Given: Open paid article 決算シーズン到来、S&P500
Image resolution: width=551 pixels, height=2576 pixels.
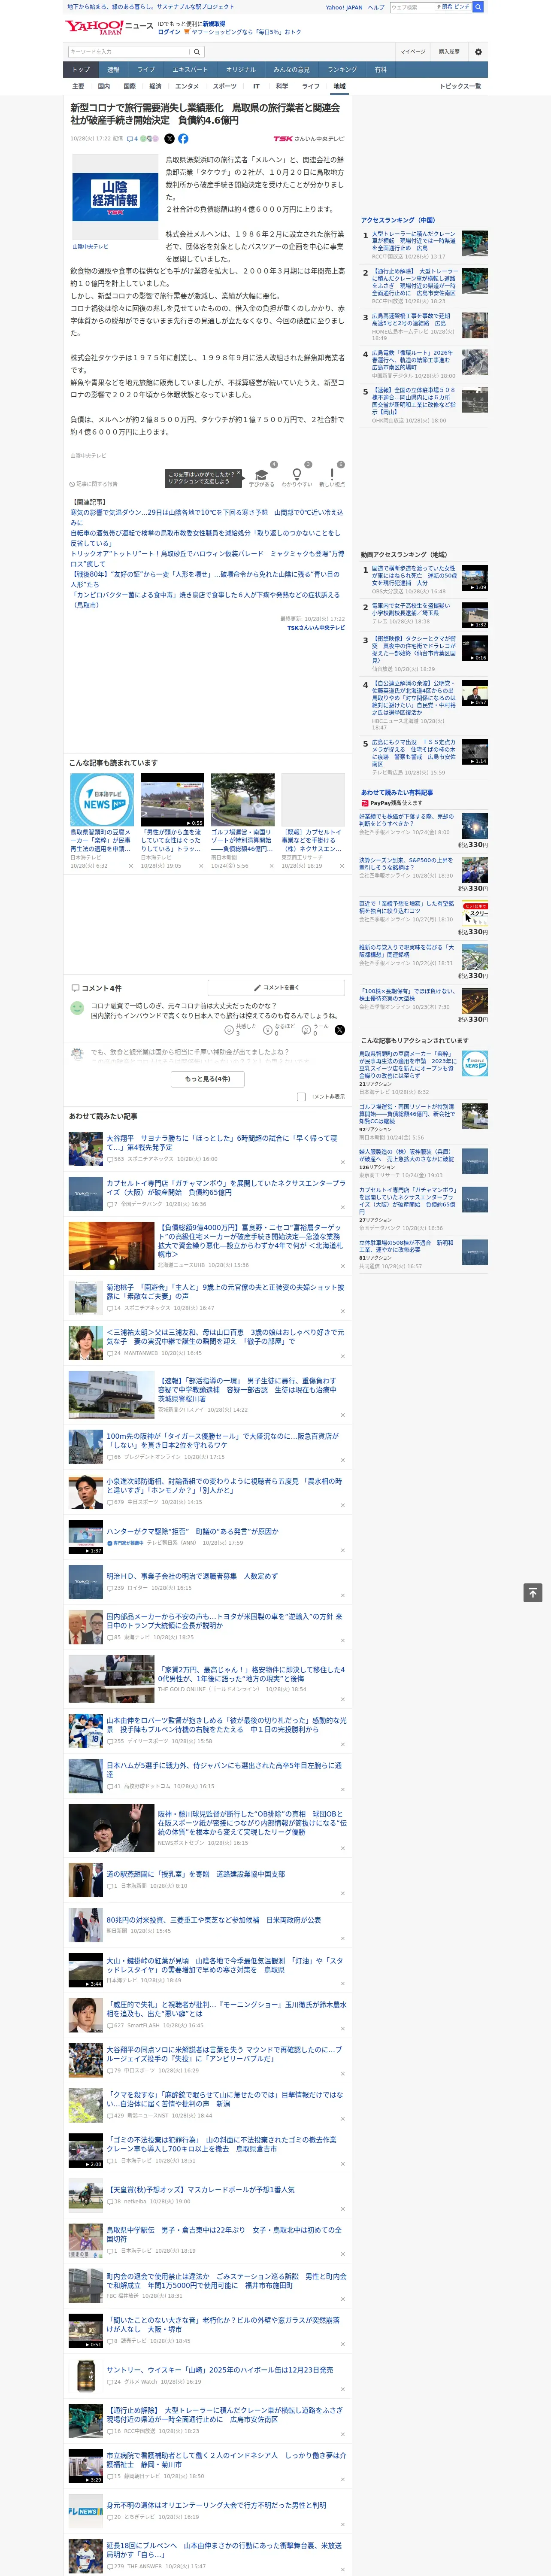Looking at the screenshot, I should point(407,863).
